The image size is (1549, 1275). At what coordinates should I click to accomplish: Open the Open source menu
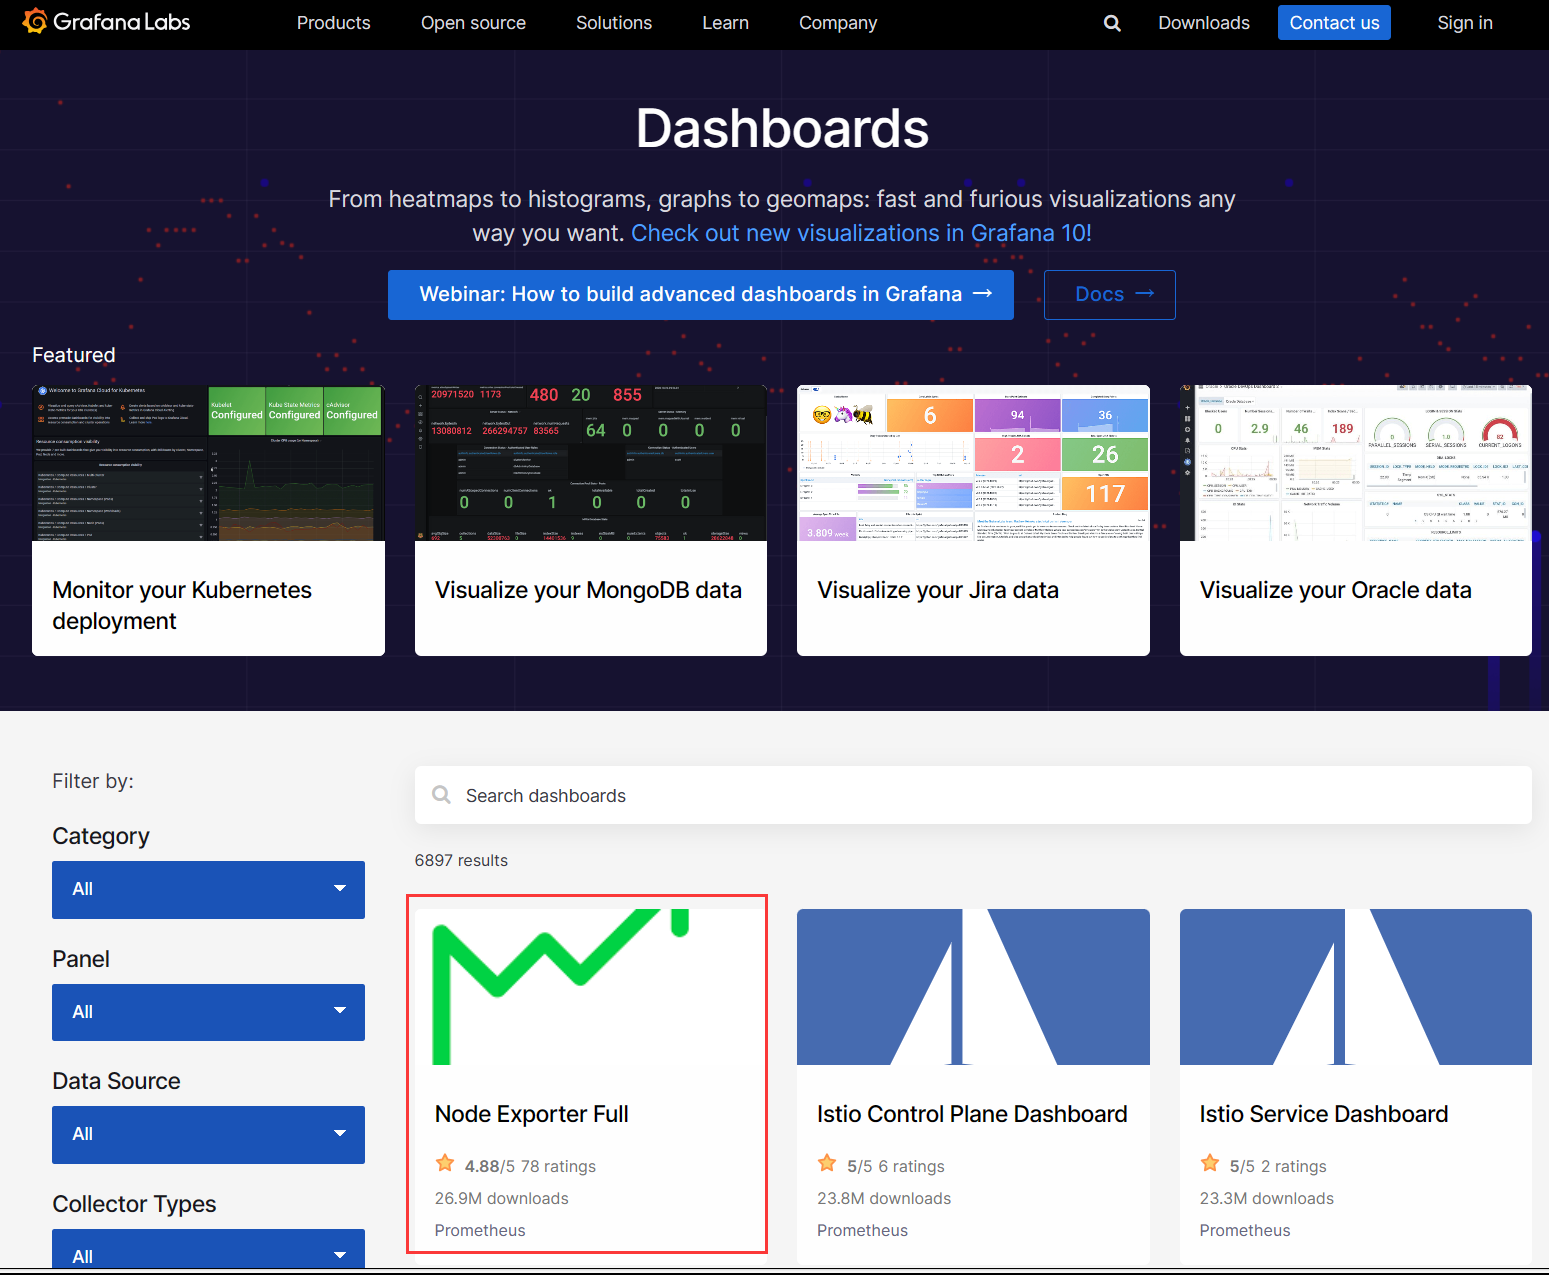click(473, 23)
